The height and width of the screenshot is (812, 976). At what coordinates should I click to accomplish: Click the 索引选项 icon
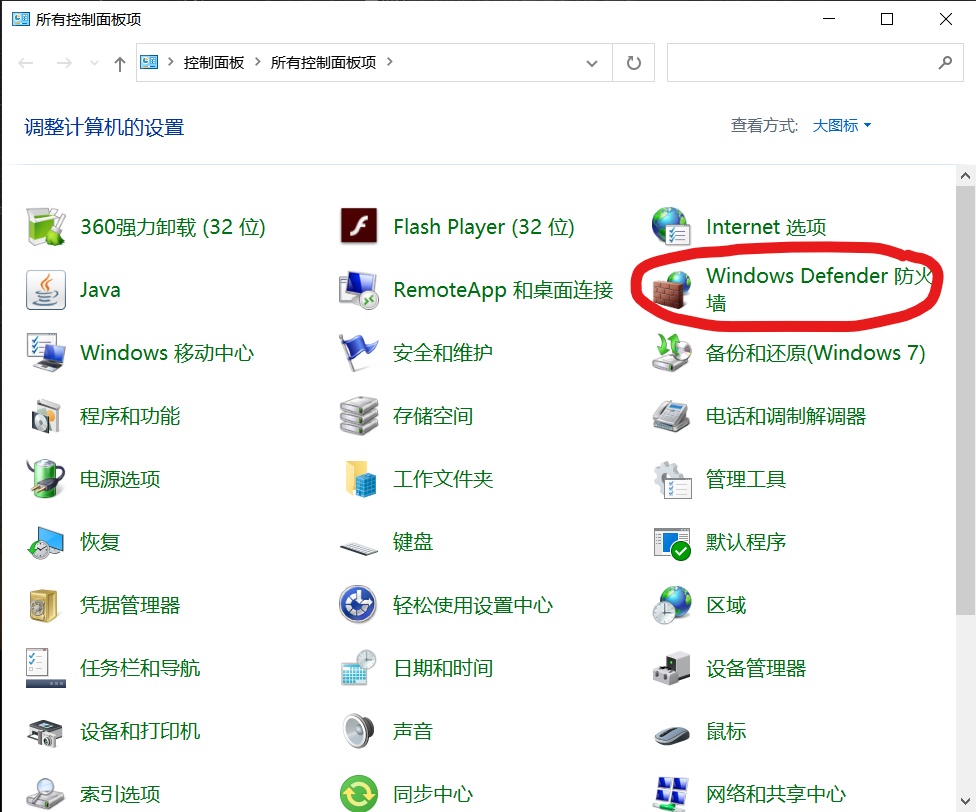point(45,795)
